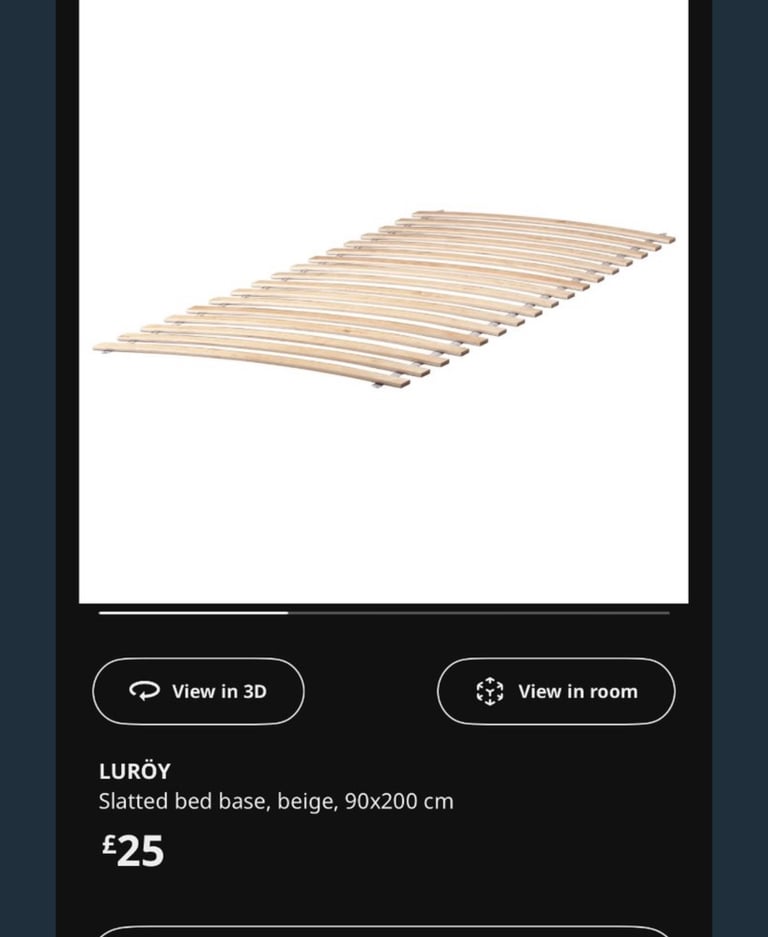Screen dimensions: 768x937
Task: Click the £25 price label
Action: point(132,850)
